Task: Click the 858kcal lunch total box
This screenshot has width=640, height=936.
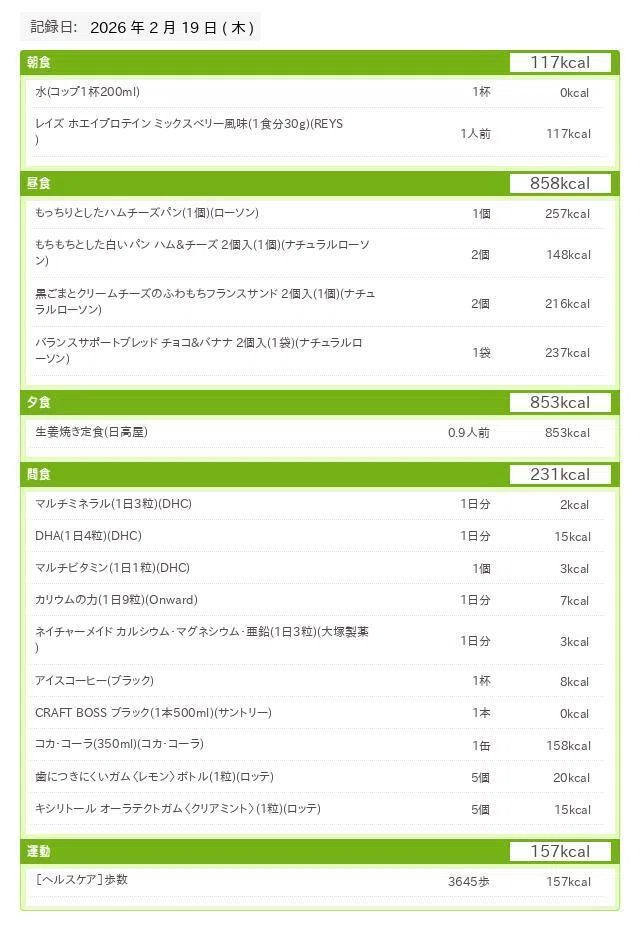Action: [x=560, y=183]
